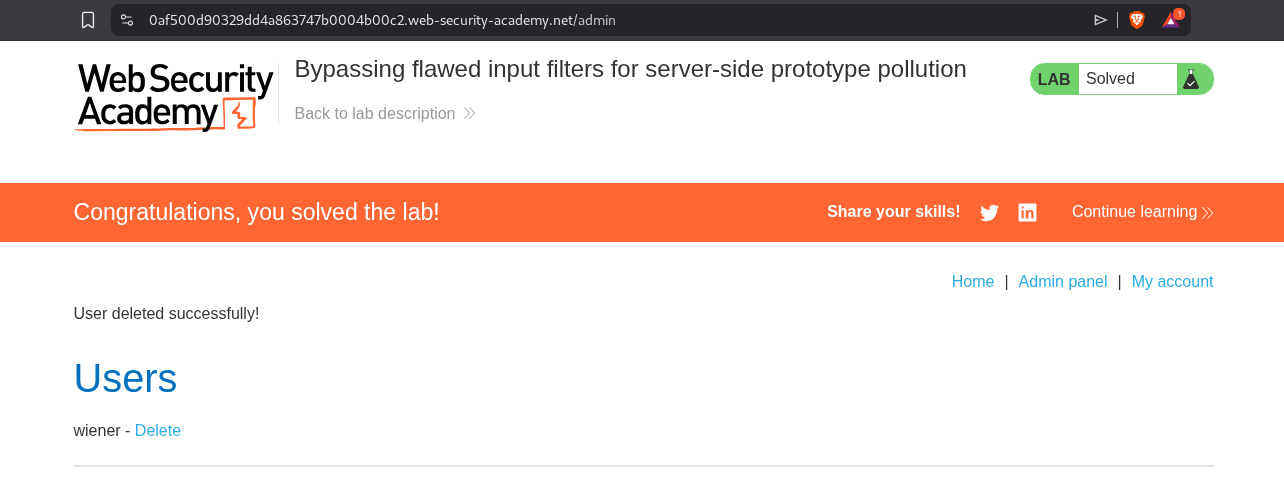
Task: Share on Twitter via bird icon
Action: (989, 212)
